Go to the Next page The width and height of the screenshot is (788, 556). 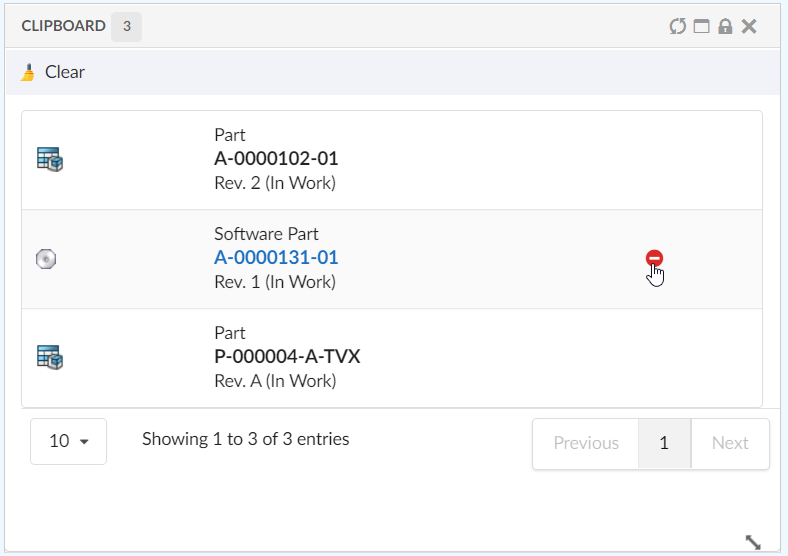tap(730, 443)
